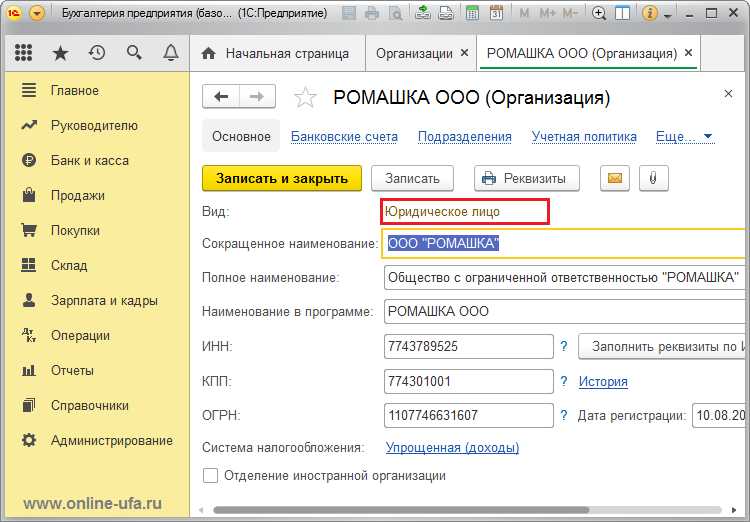This screenshot has height=522, width=750.
Task: Close the Организации tab
Action: coord(464,53)
